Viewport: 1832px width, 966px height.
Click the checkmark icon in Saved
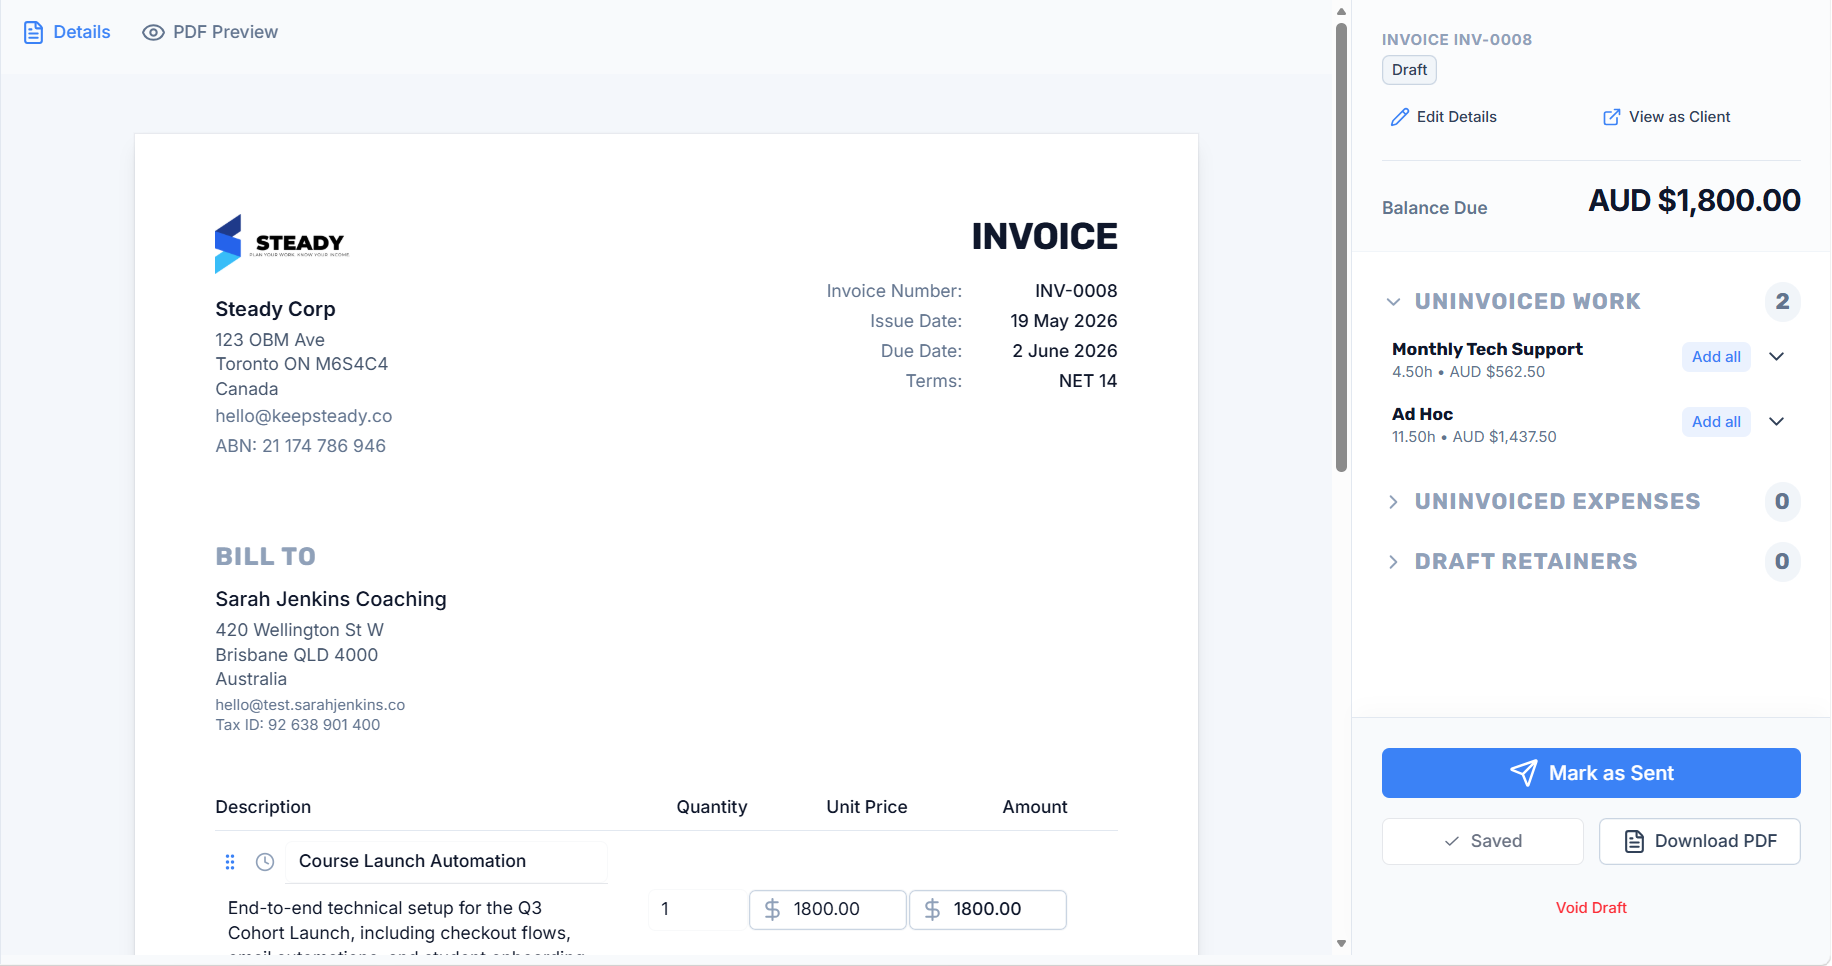pyautogui.click(x=1452, y=842)
